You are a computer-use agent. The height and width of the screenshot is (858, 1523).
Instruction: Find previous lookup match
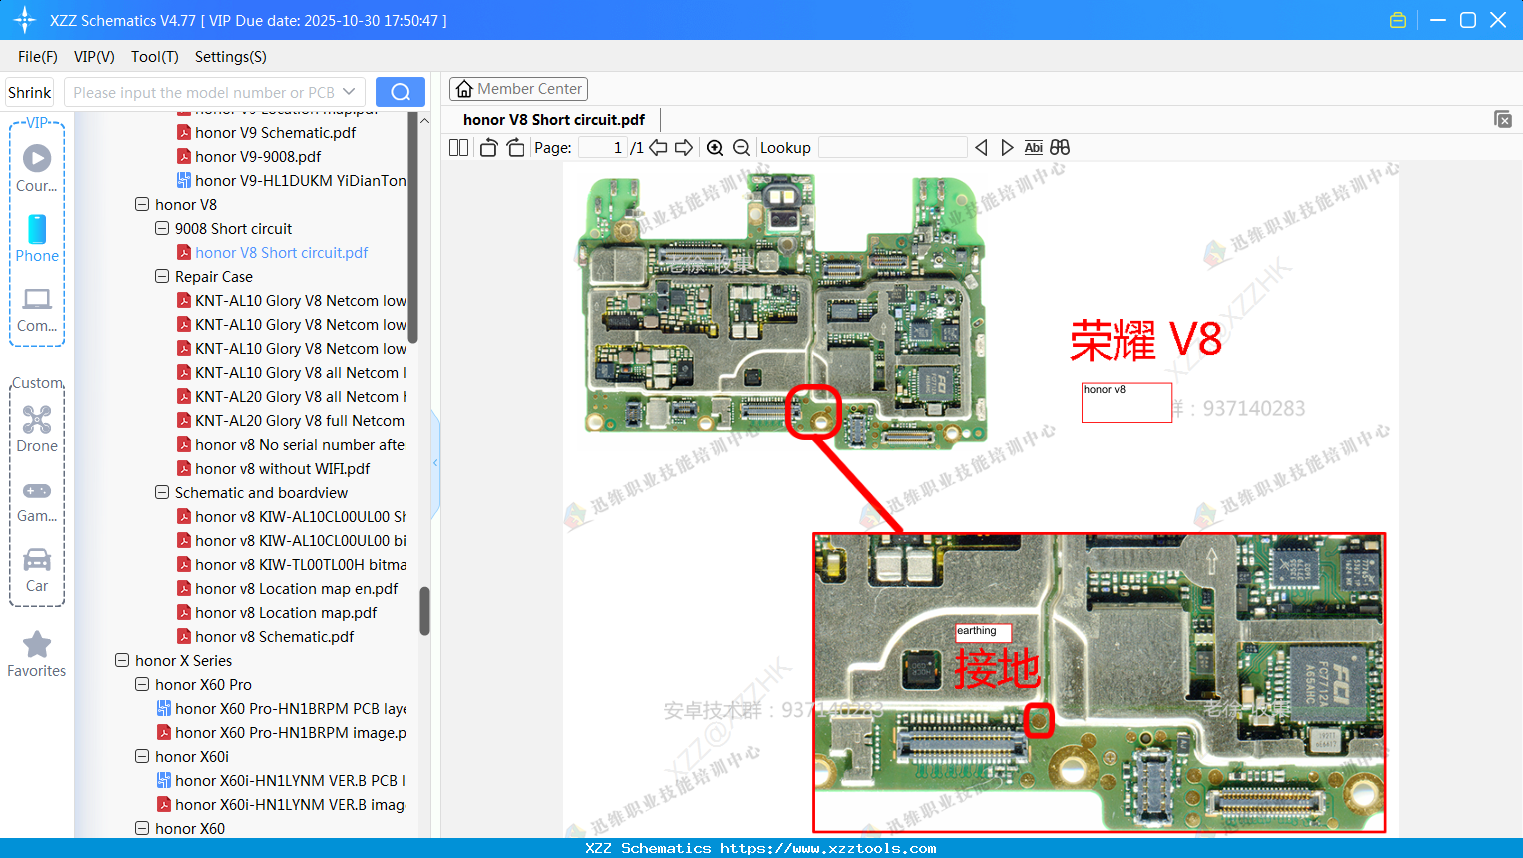pyautogui.click(x=981, y=148)
